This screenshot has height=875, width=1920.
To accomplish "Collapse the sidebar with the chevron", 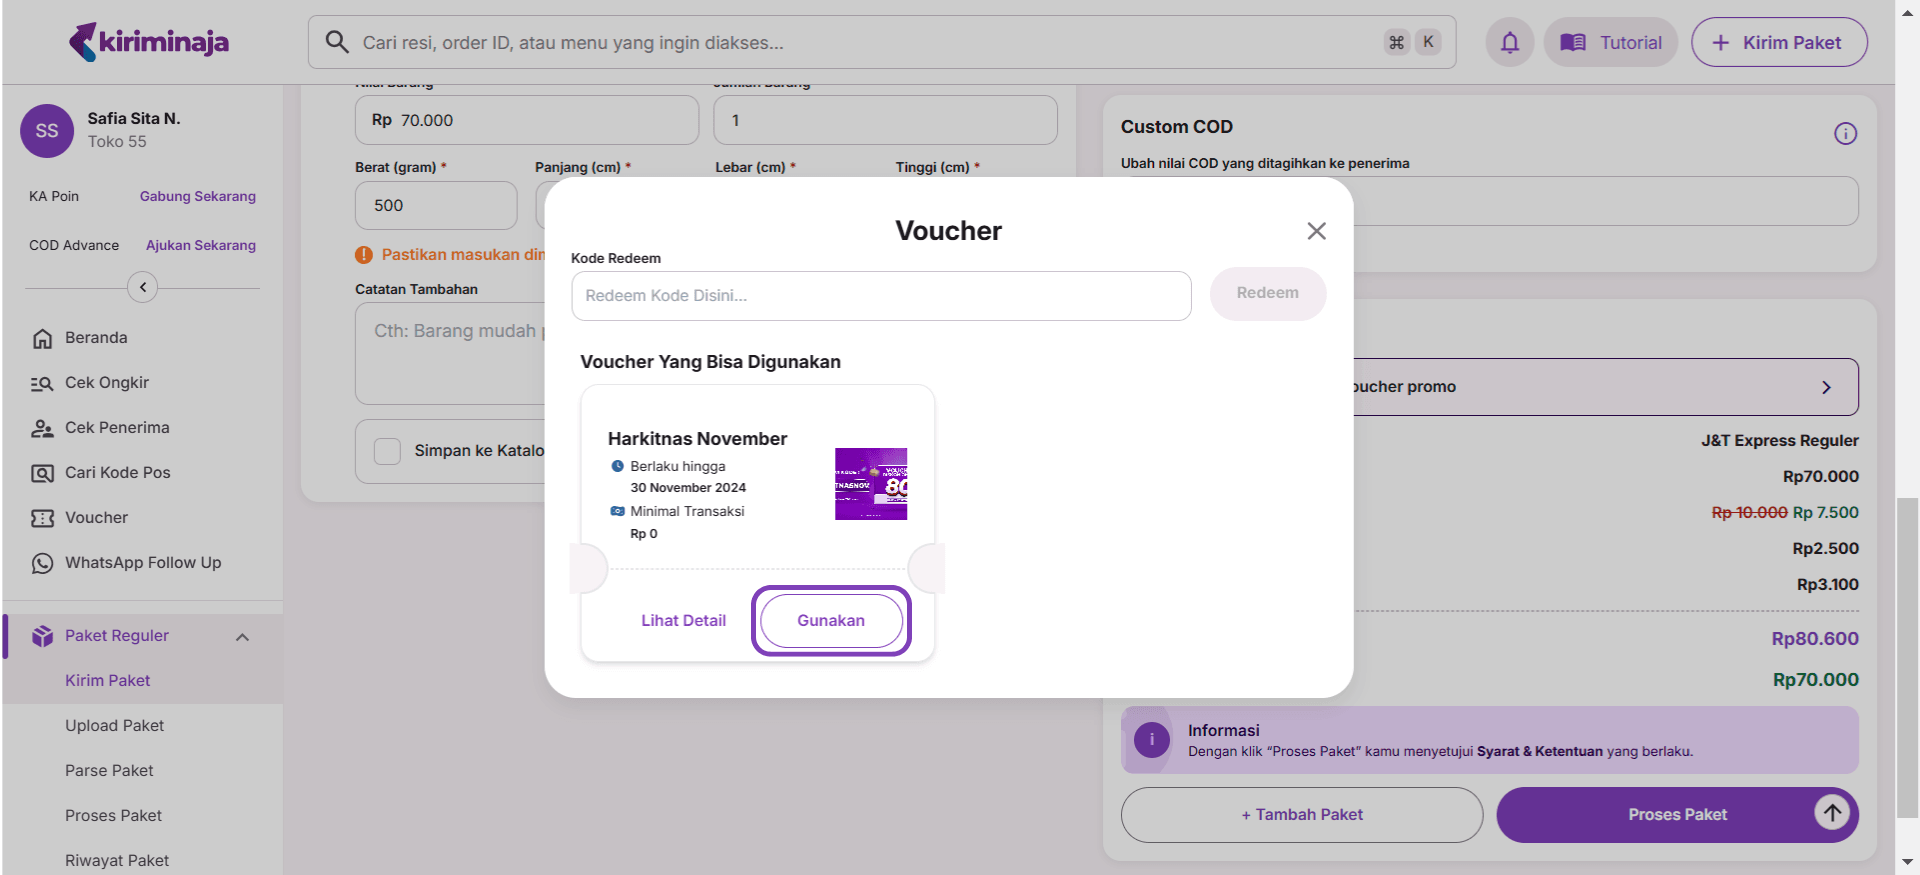I will tap(143, 288).
